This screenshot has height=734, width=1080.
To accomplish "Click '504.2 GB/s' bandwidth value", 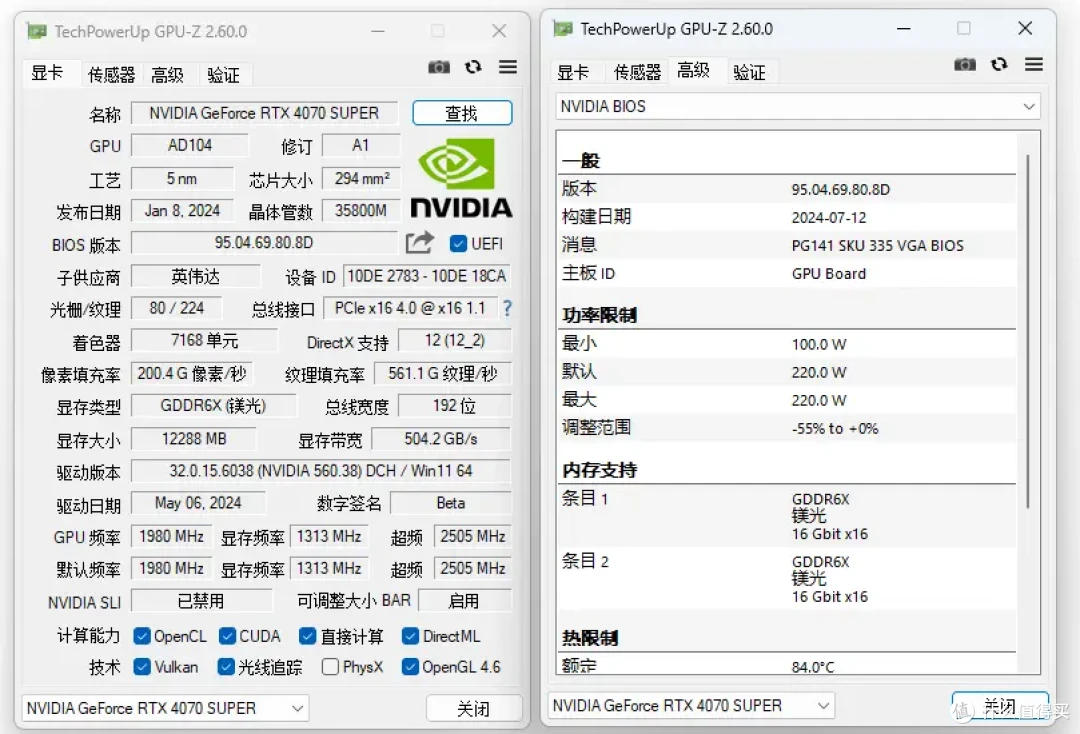I will coord(441,439).
